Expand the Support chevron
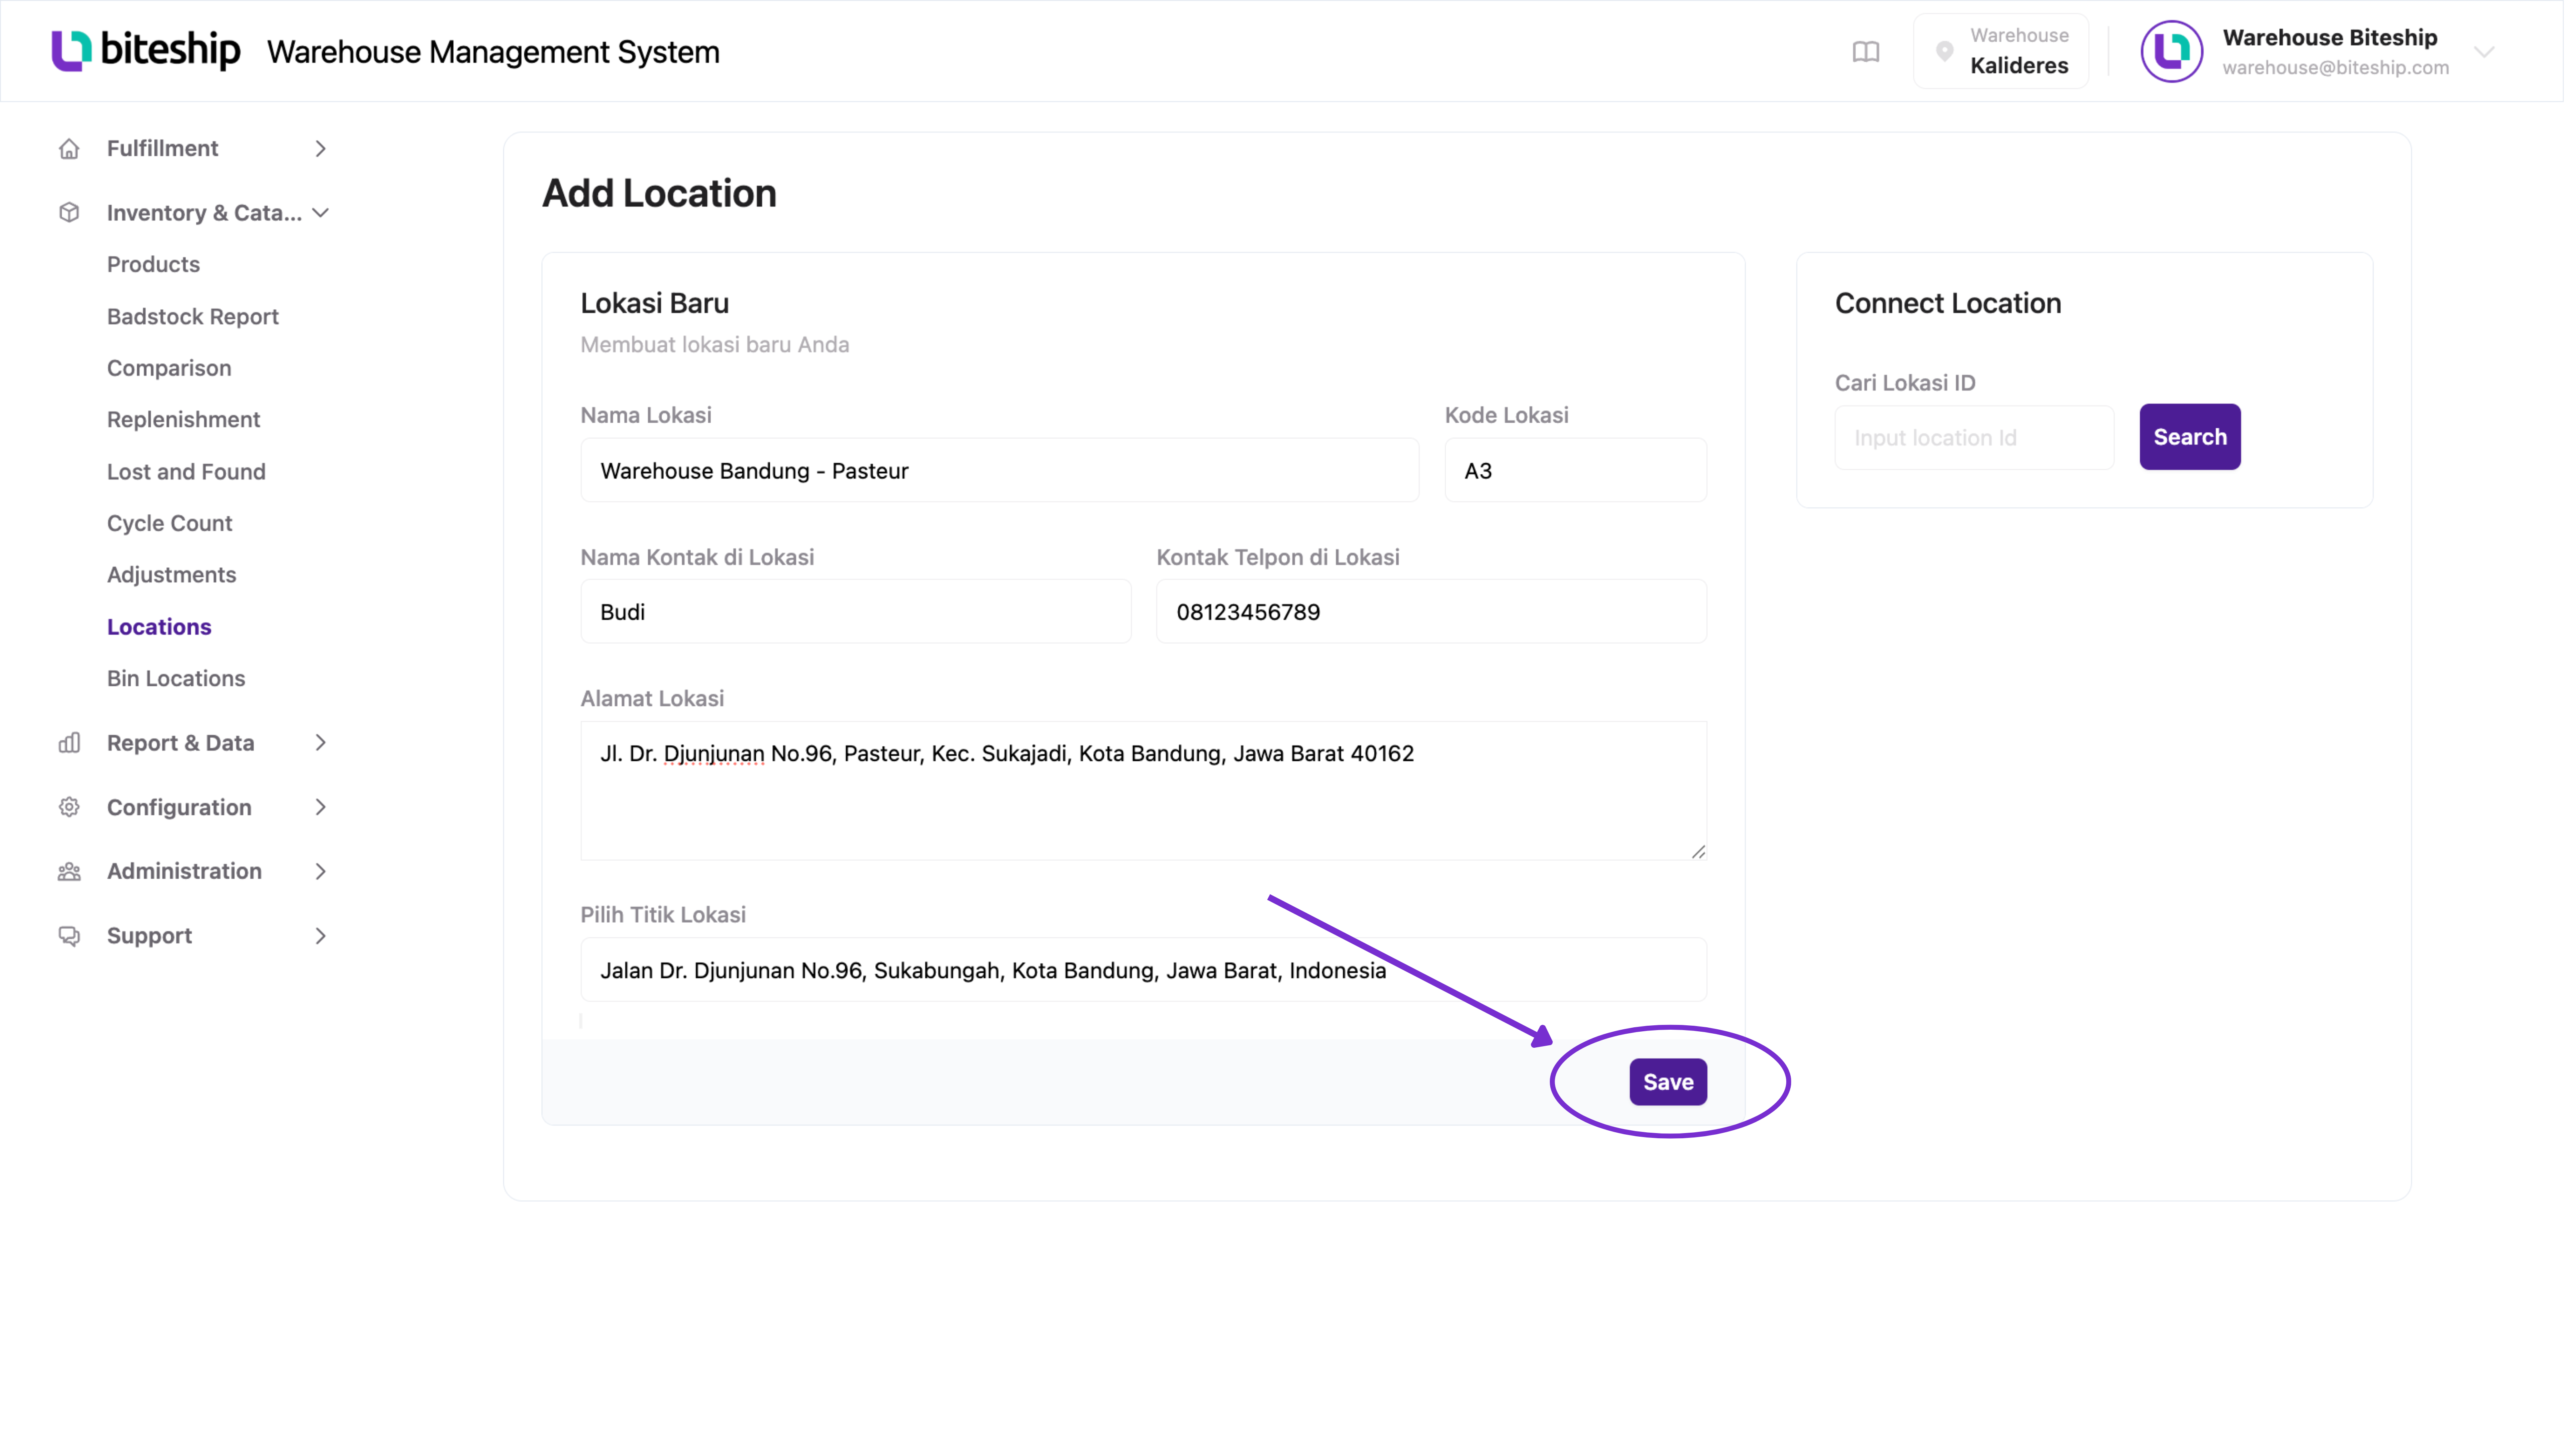This screenshot has height=1456, width=2565. coord(320,936)
